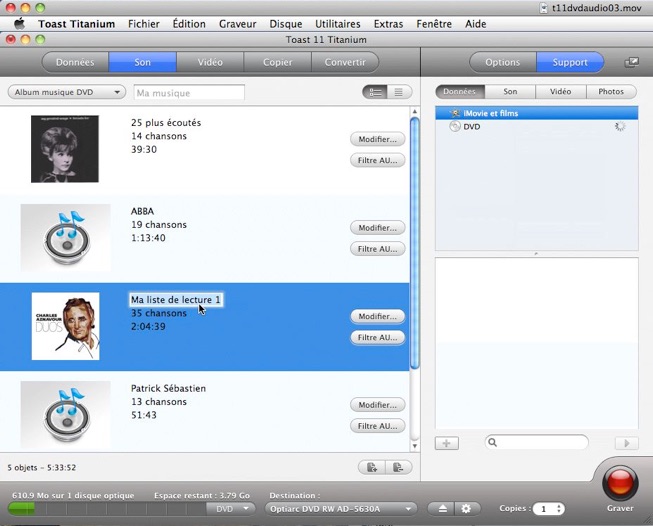Open the DVD disc size dropdown

pos(230,509)
